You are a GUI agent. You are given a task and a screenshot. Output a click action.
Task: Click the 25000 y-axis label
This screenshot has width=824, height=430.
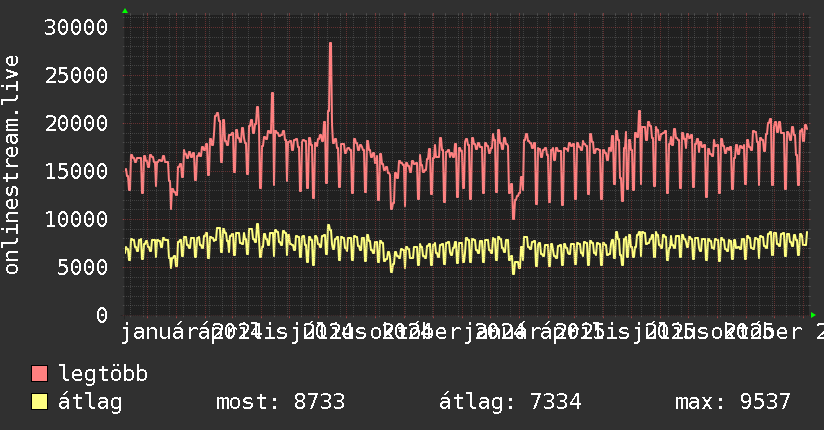tap(77, 75)
